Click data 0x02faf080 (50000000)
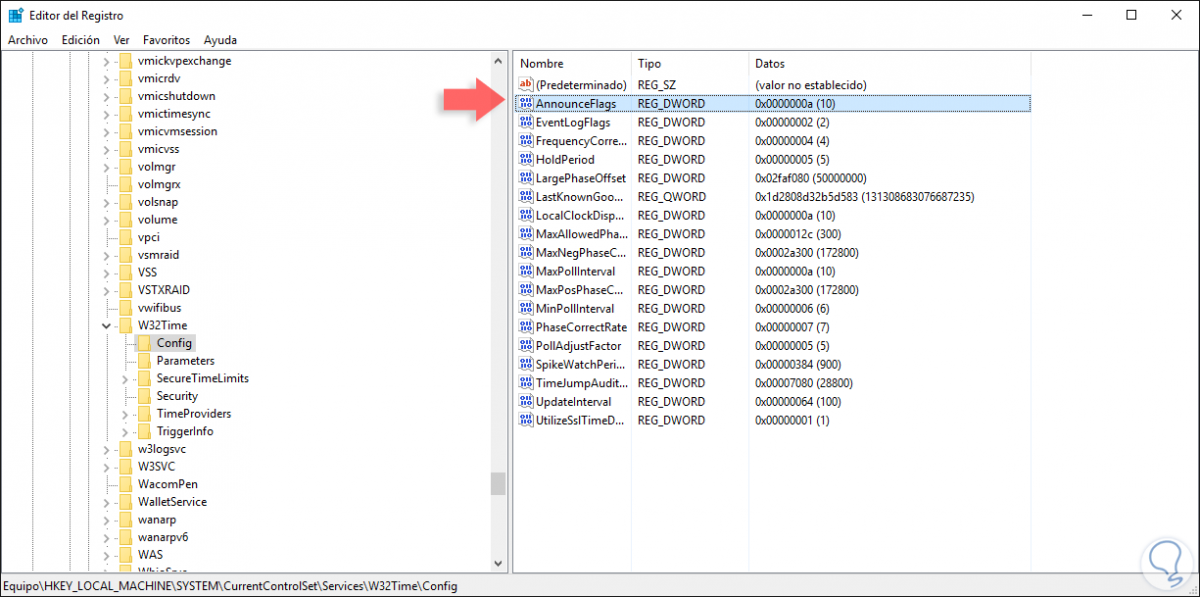This screenshot has width=1200, height=597. (810, 178)
